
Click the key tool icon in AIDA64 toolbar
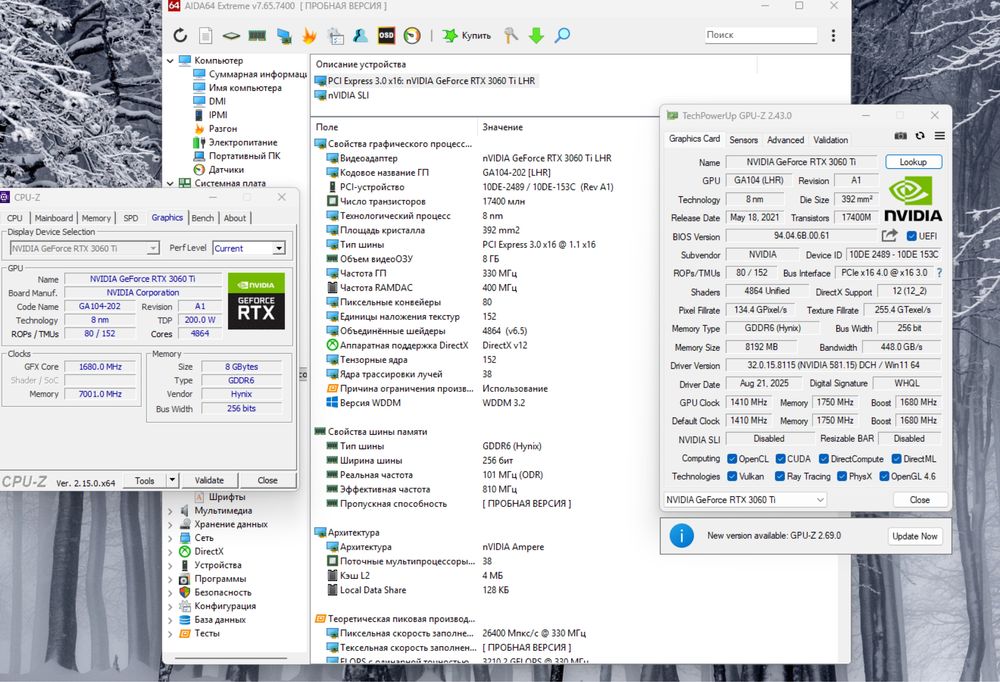(510, 36)
